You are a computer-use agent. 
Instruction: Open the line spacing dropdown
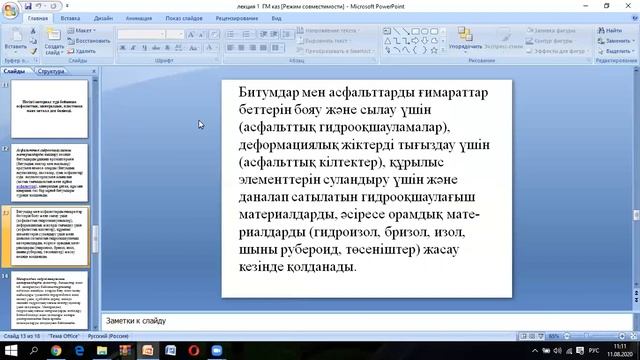point(287,35)
